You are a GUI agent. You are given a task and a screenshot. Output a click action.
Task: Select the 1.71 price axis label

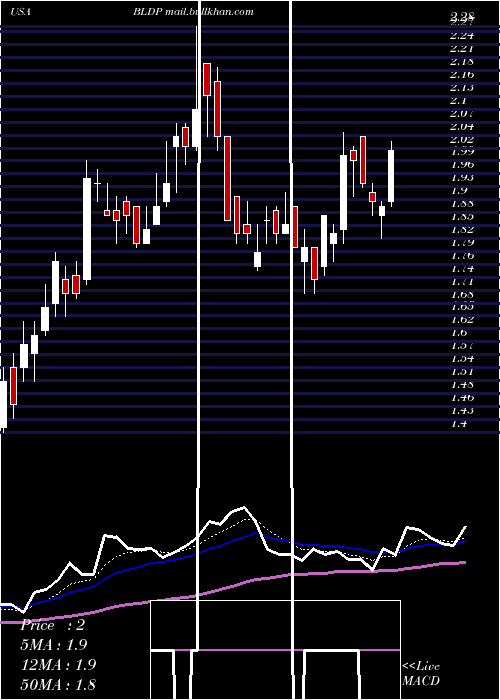coord(462,281)
